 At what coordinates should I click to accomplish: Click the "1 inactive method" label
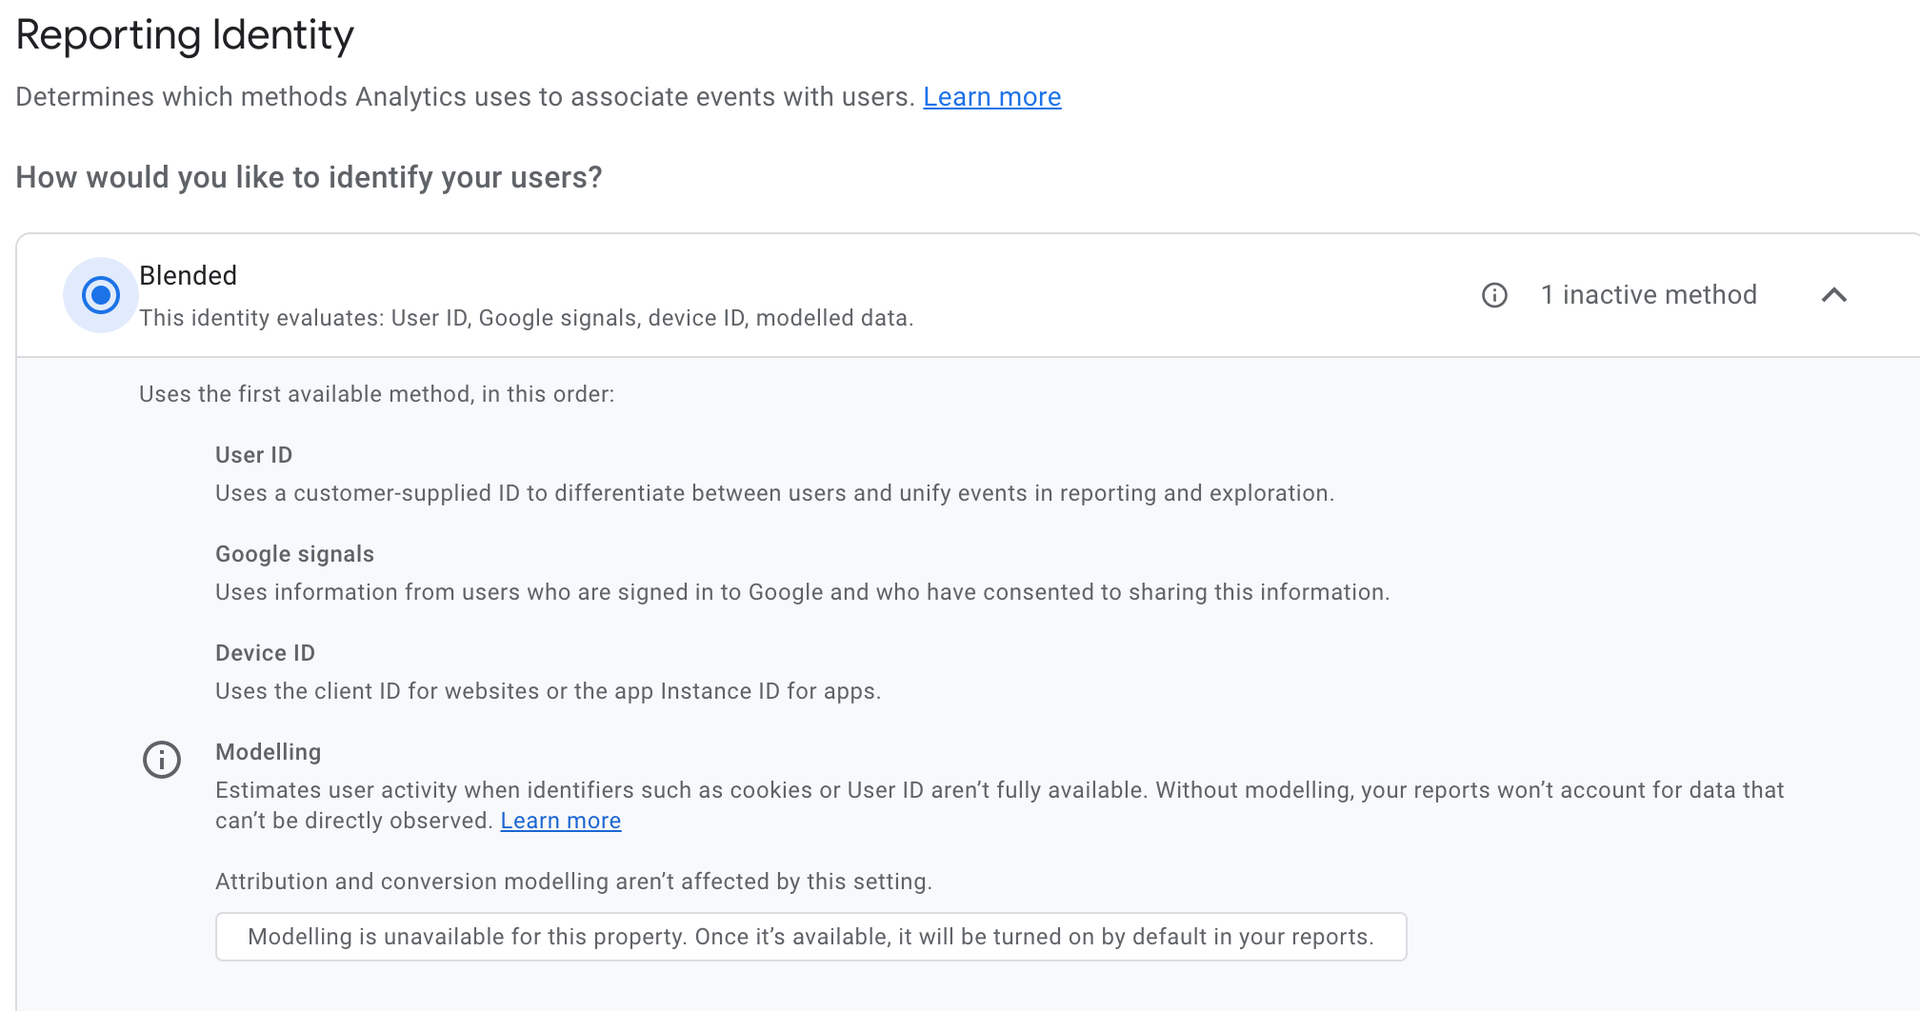1648,295
